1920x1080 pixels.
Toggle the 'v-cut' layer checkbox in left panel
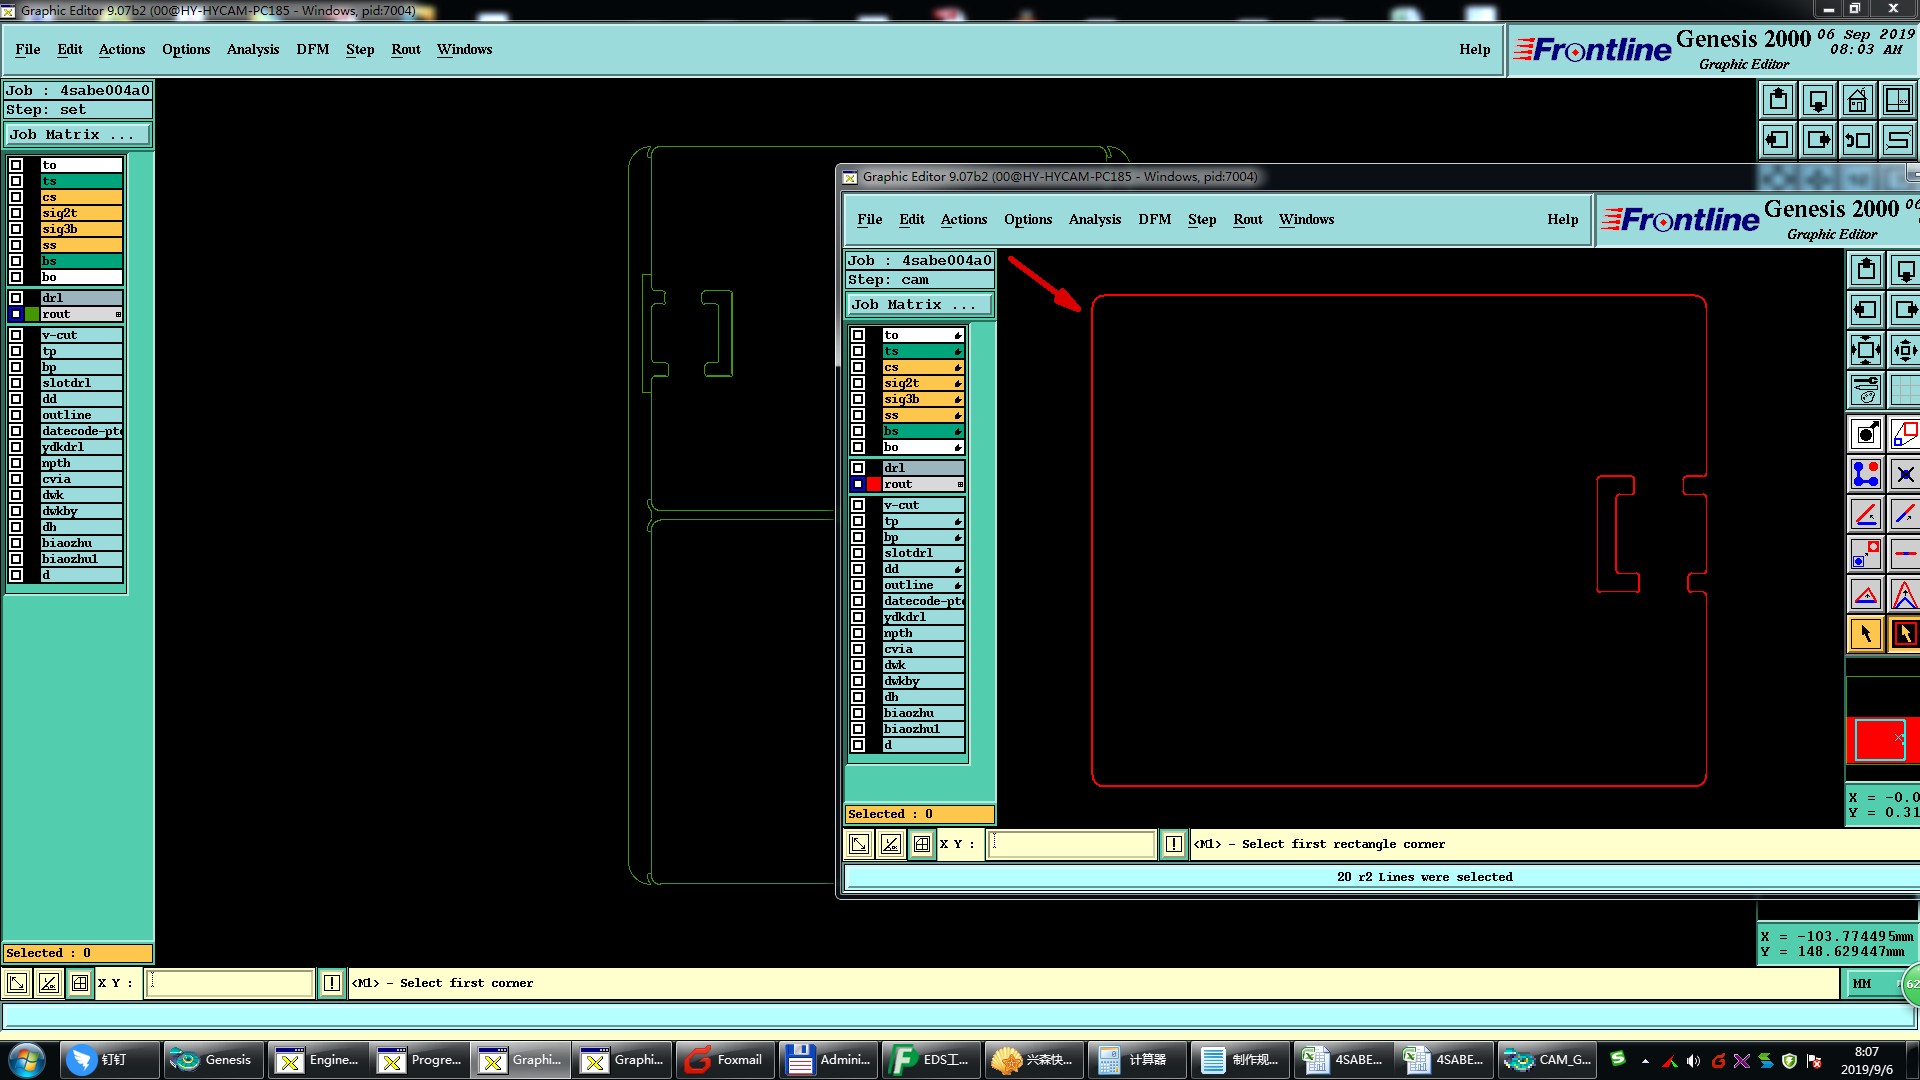[x=16, y=335]
